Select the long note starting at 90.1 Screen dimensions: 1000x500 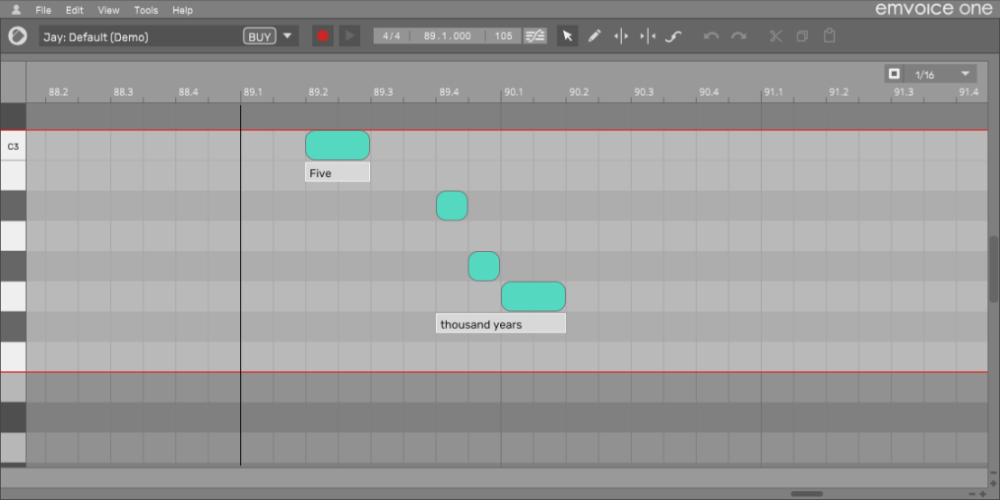(533, 297)
